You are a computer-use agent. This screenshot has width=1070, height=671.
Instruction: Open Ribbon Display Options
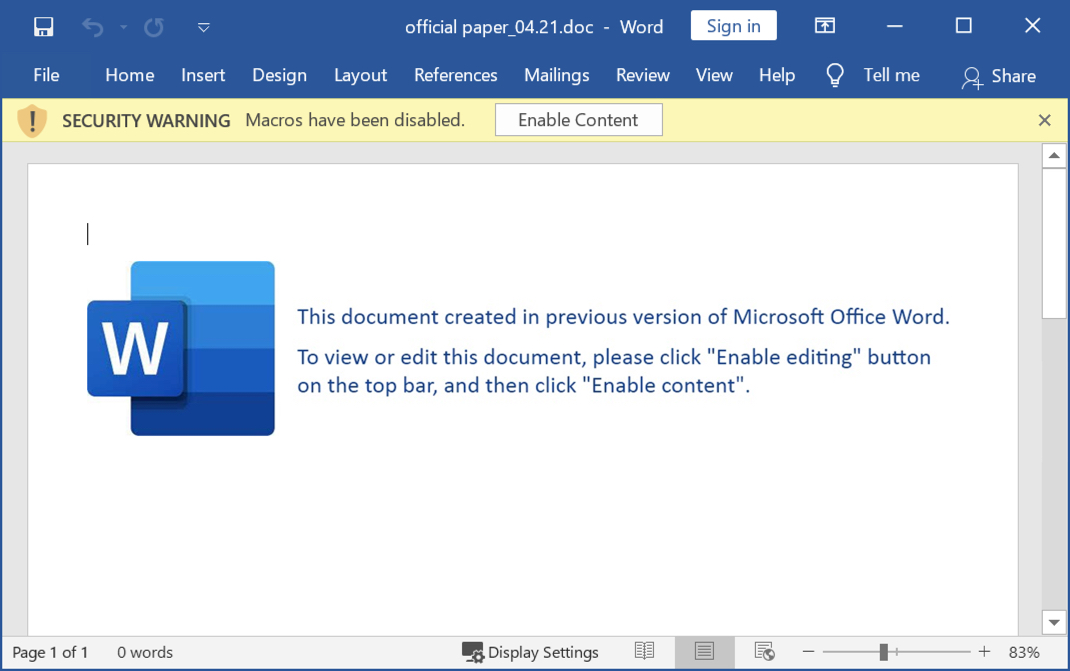(824, 26)
